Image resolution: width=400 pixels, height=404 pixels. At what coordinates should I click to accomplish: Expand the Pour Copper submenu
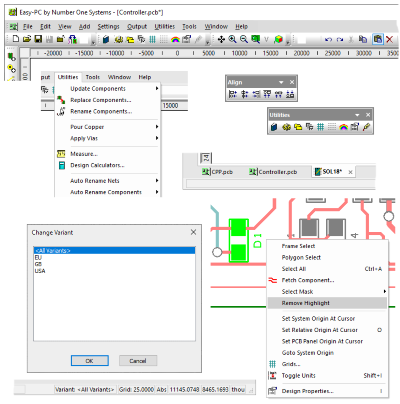(x=157, y=127)
